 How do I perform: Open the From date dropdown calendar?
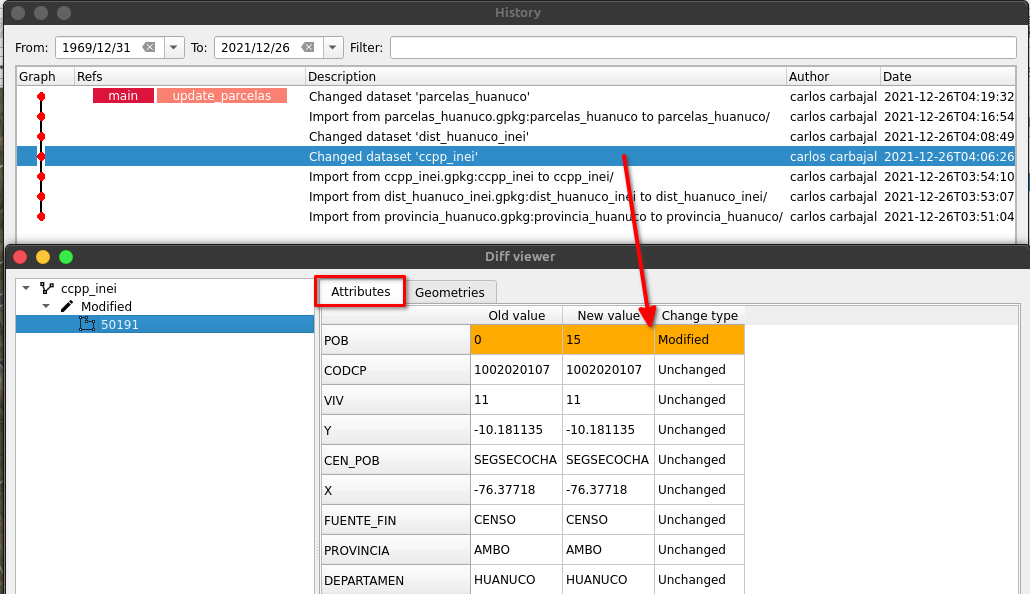pos(173,47)
